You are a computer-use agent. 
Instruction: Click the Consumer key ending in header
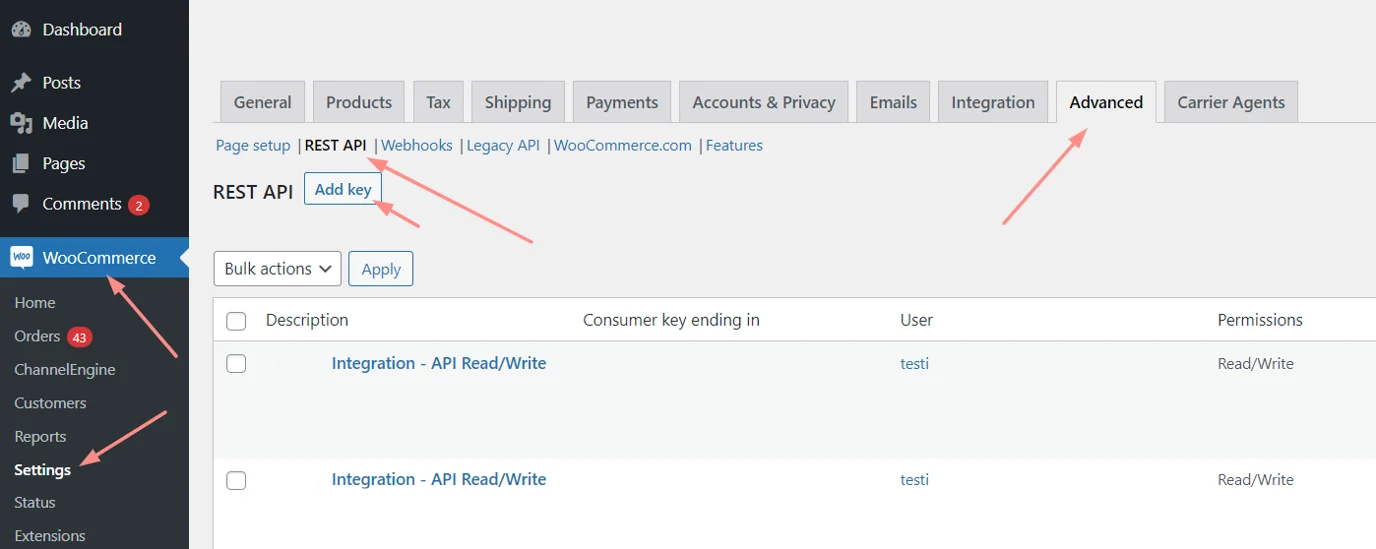[x=671, y=321]
